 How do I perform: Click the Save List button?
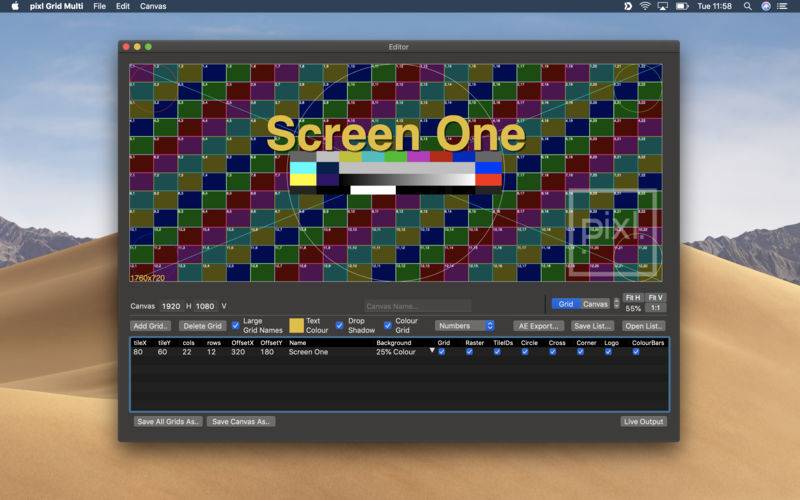point(592,326)
